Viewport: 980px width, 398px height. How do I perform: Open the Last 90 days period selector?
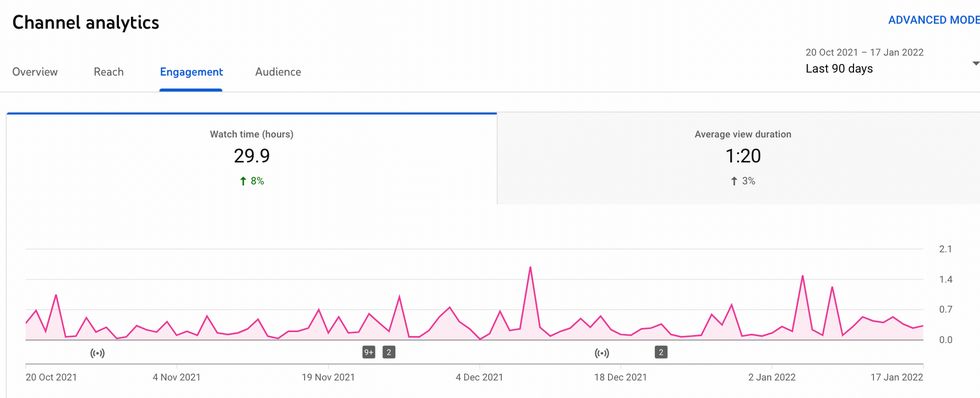click(839, 69)
